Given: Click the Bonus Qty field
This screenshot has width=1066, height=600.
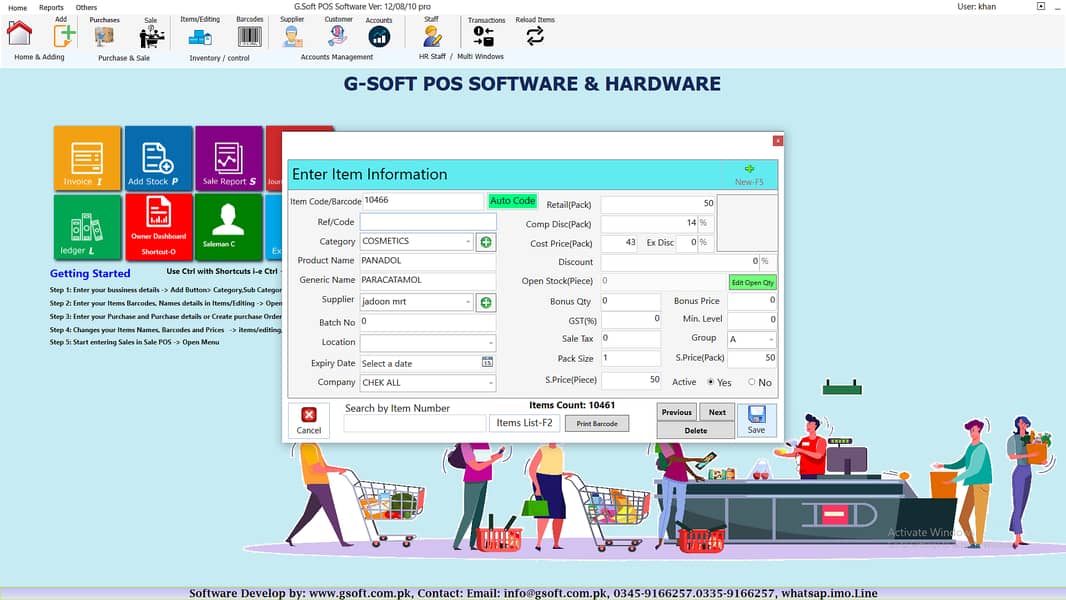Looking at the screenshot, I should coord(630,301).
